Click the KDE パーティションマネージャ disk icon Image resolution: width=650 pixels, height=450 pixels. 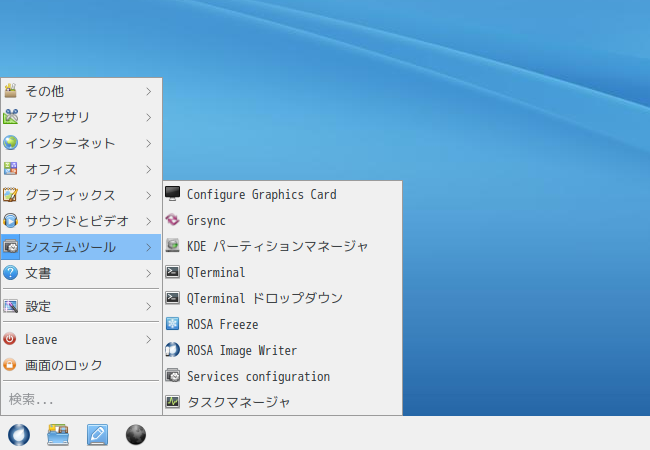click(x=172, y=246)
